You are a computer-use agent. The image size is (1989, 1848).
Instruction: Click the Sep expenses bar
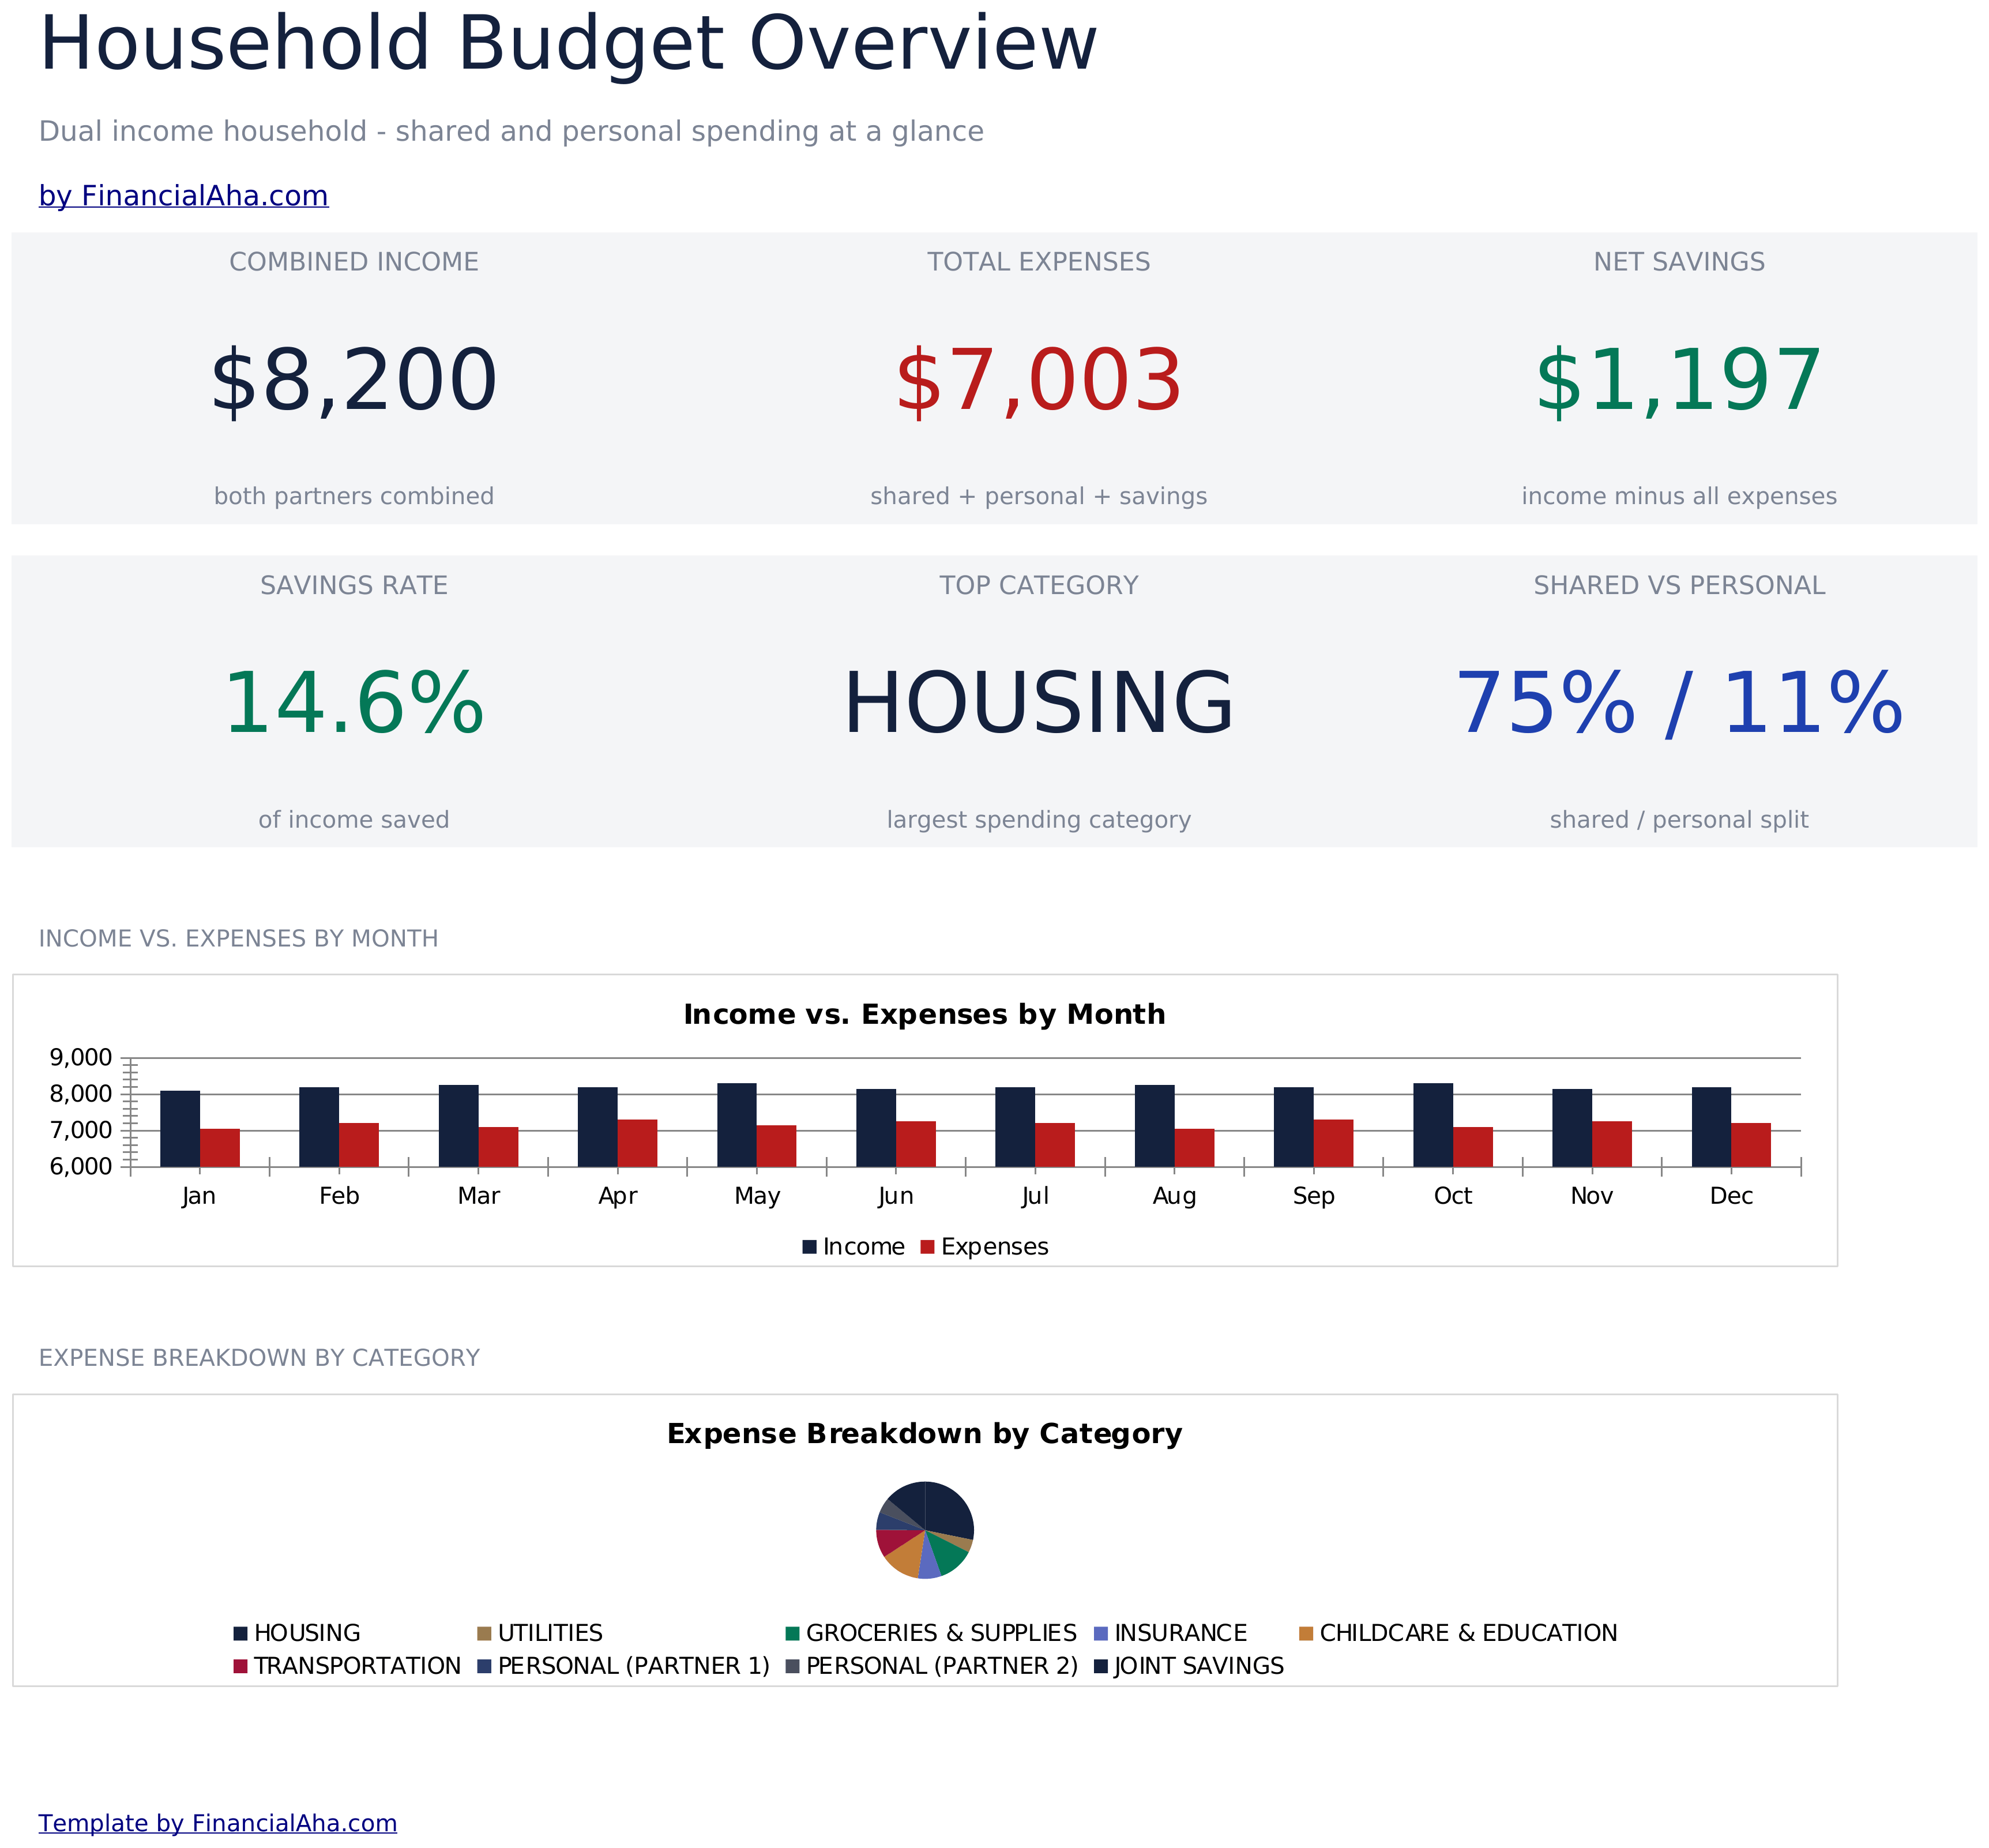coord(1333,1143)
